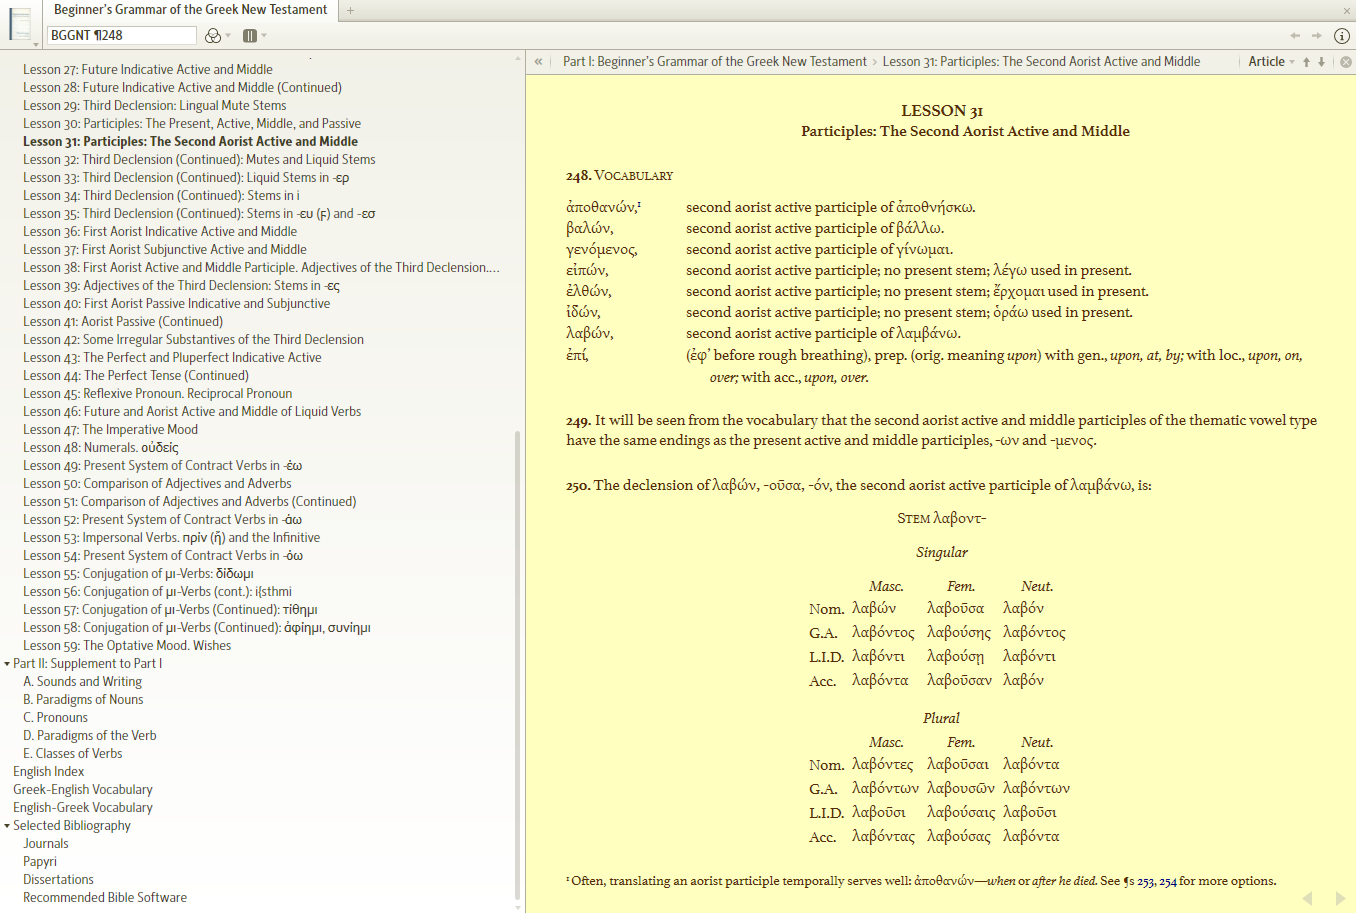This screenshot has width=1356, height=913.
Task: Open the book cover resource menu
Action: (21, 25)
